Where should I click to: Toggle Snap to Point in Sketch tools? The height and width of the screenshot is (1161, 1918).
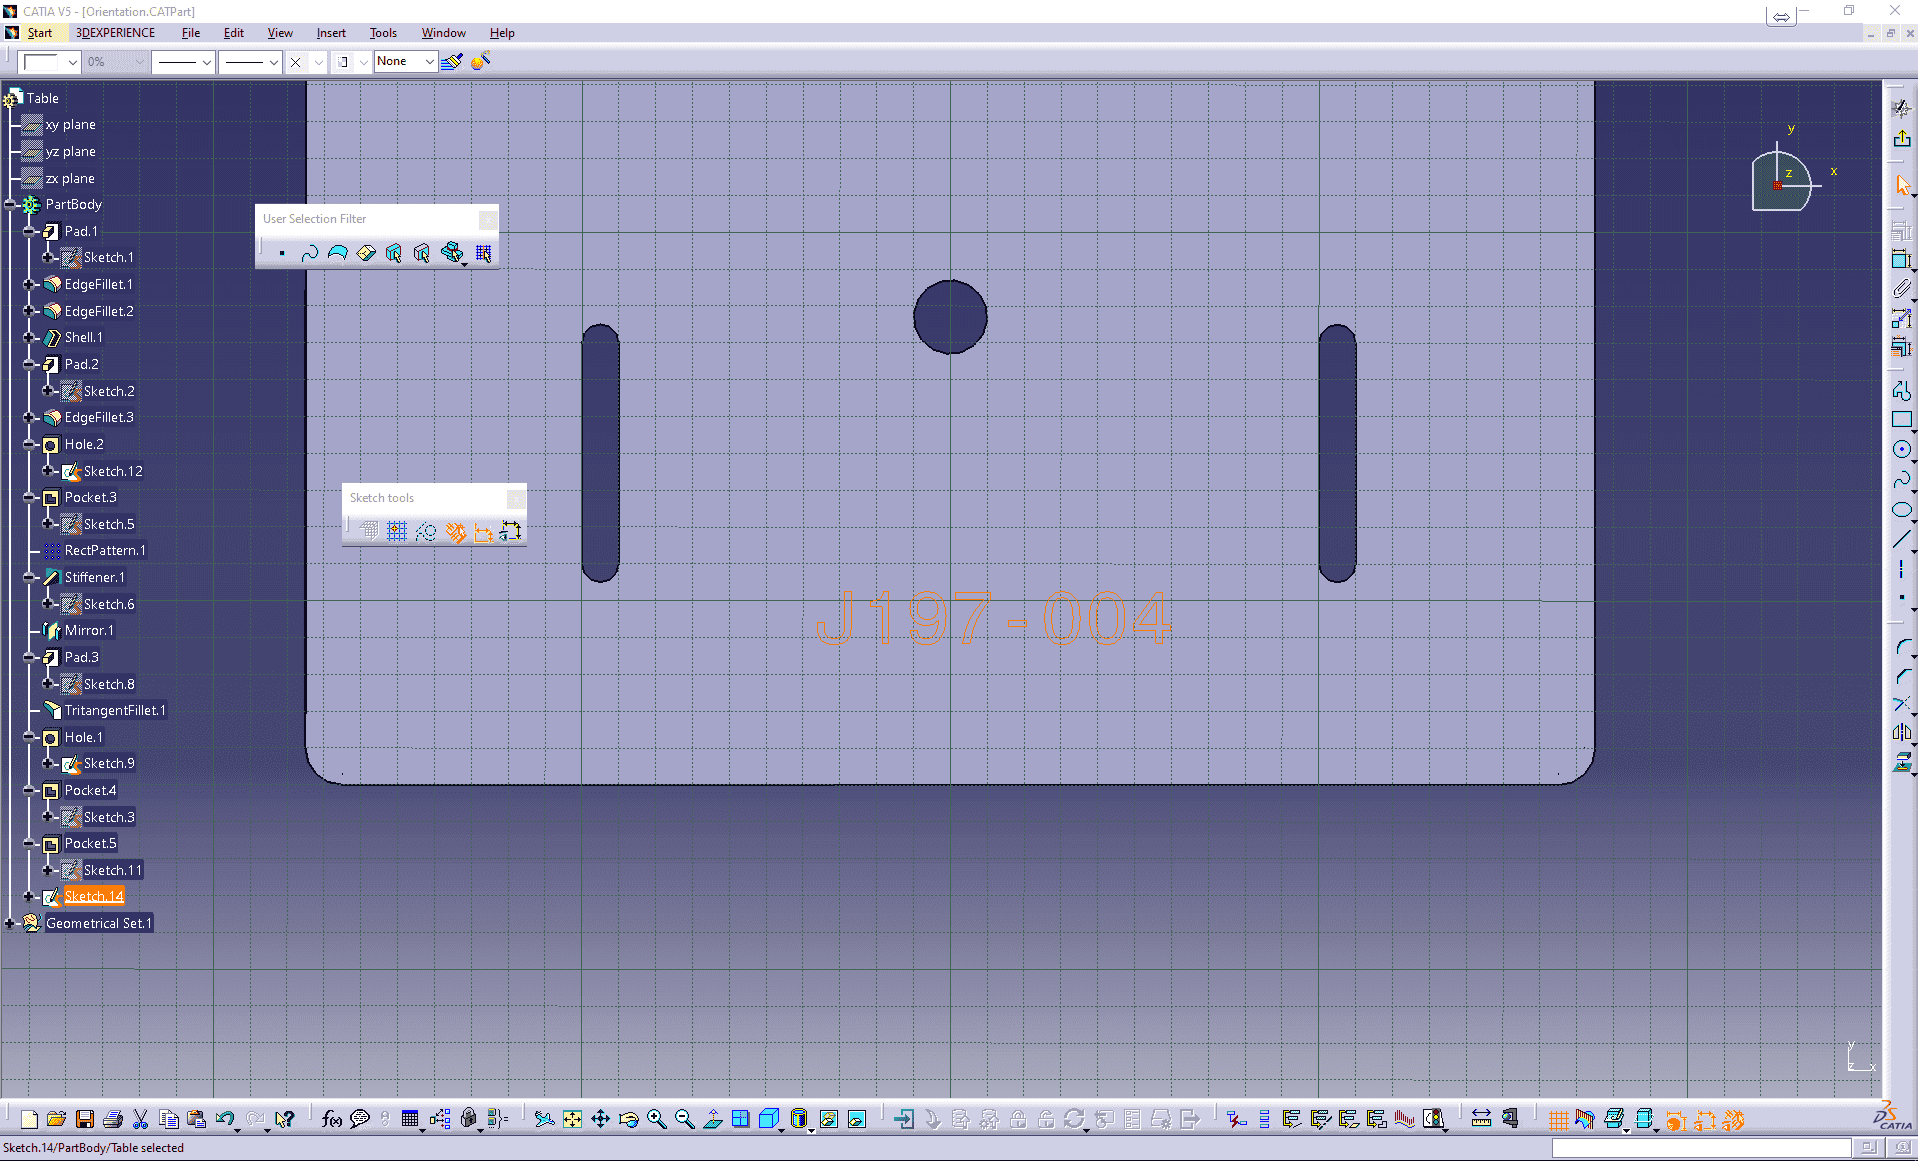click(397, 531)
